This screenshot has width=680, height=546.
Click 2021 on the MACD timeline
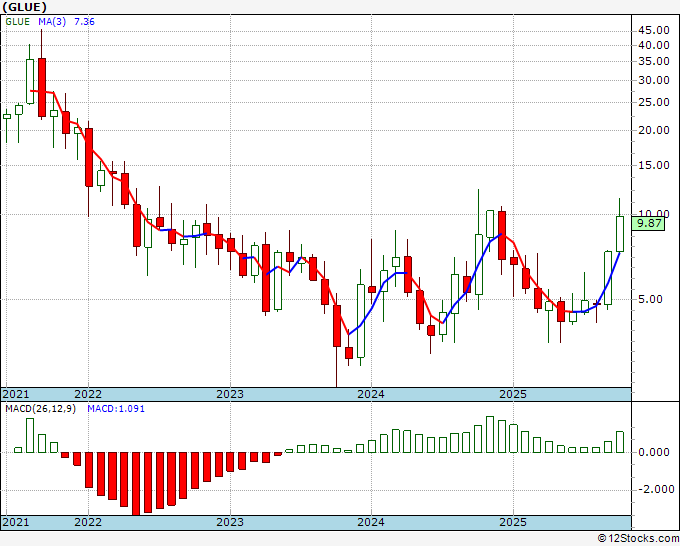(16, 522)
